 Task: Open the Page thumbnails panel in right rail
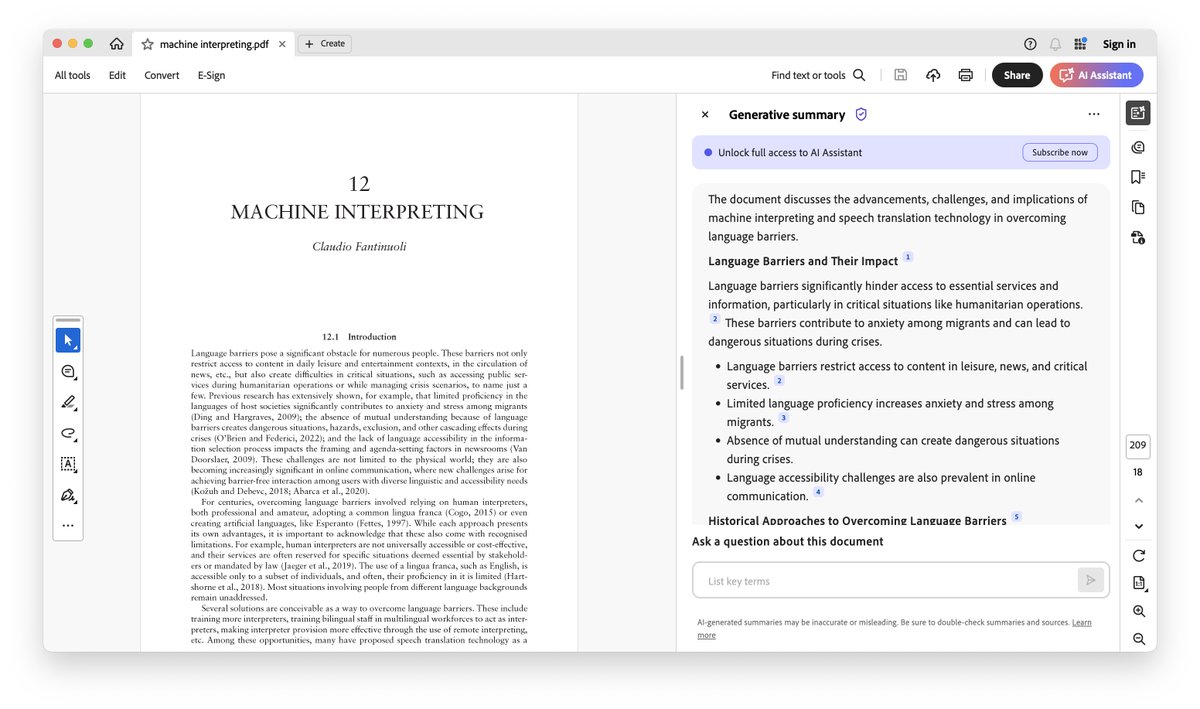pos(1138,207)
